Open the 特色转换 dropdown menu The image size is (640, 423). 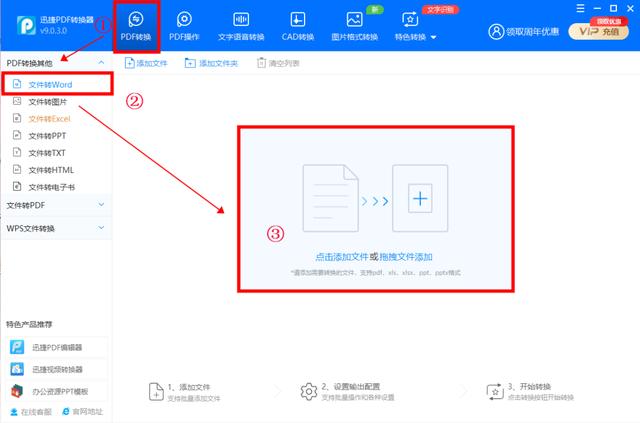(415, 27)
